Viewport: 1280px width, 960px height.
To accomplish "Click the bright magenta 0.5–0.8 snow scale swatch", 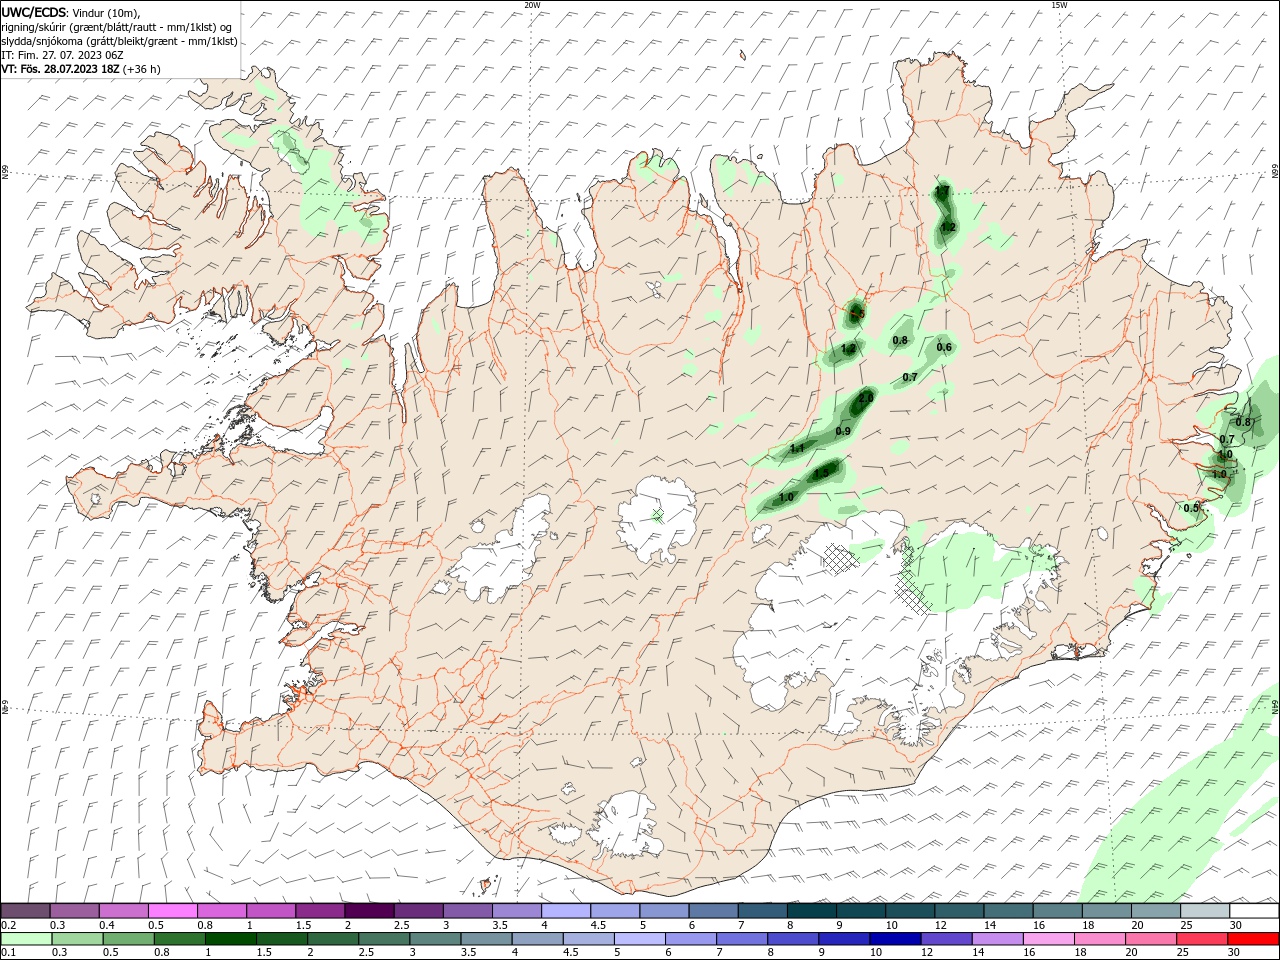I will [x=172, y=911].
